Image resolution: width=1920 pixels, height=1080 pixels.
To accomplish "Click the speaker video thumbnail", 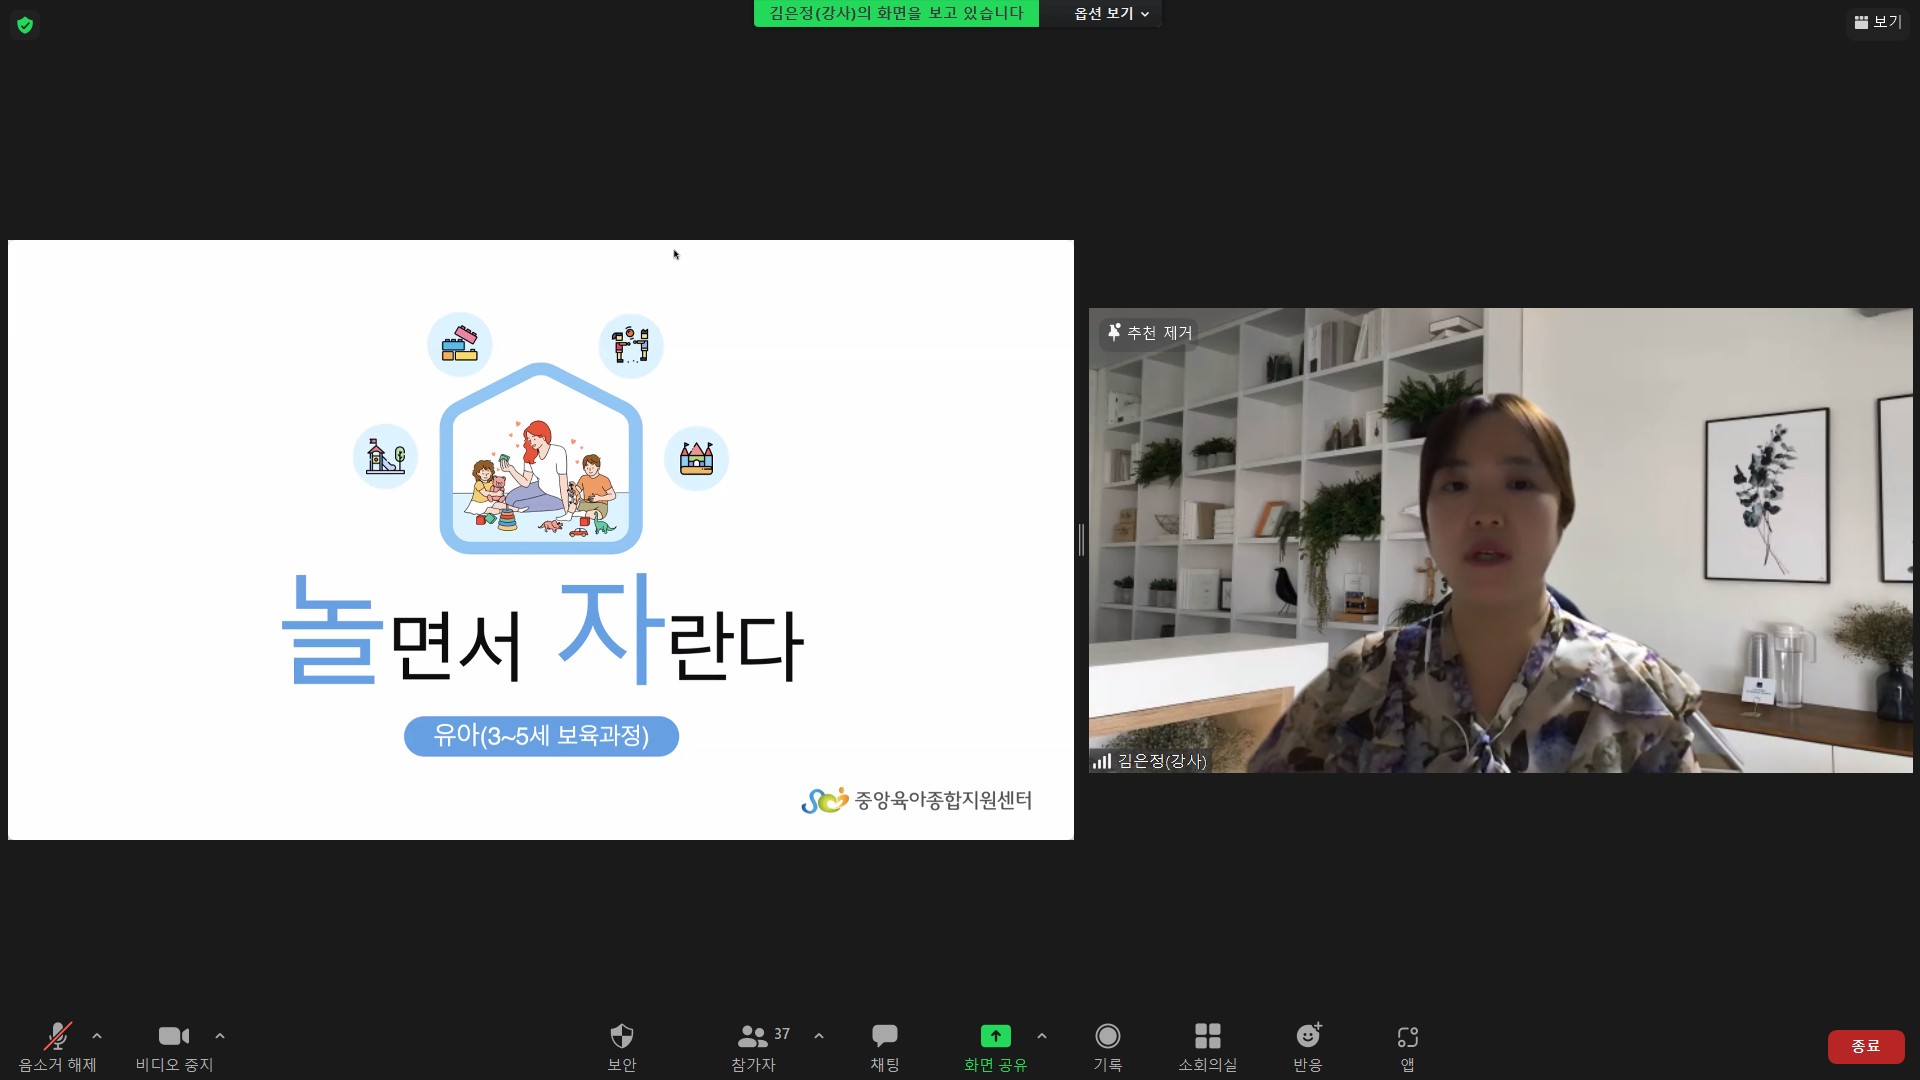I will tap(1500, 540).
